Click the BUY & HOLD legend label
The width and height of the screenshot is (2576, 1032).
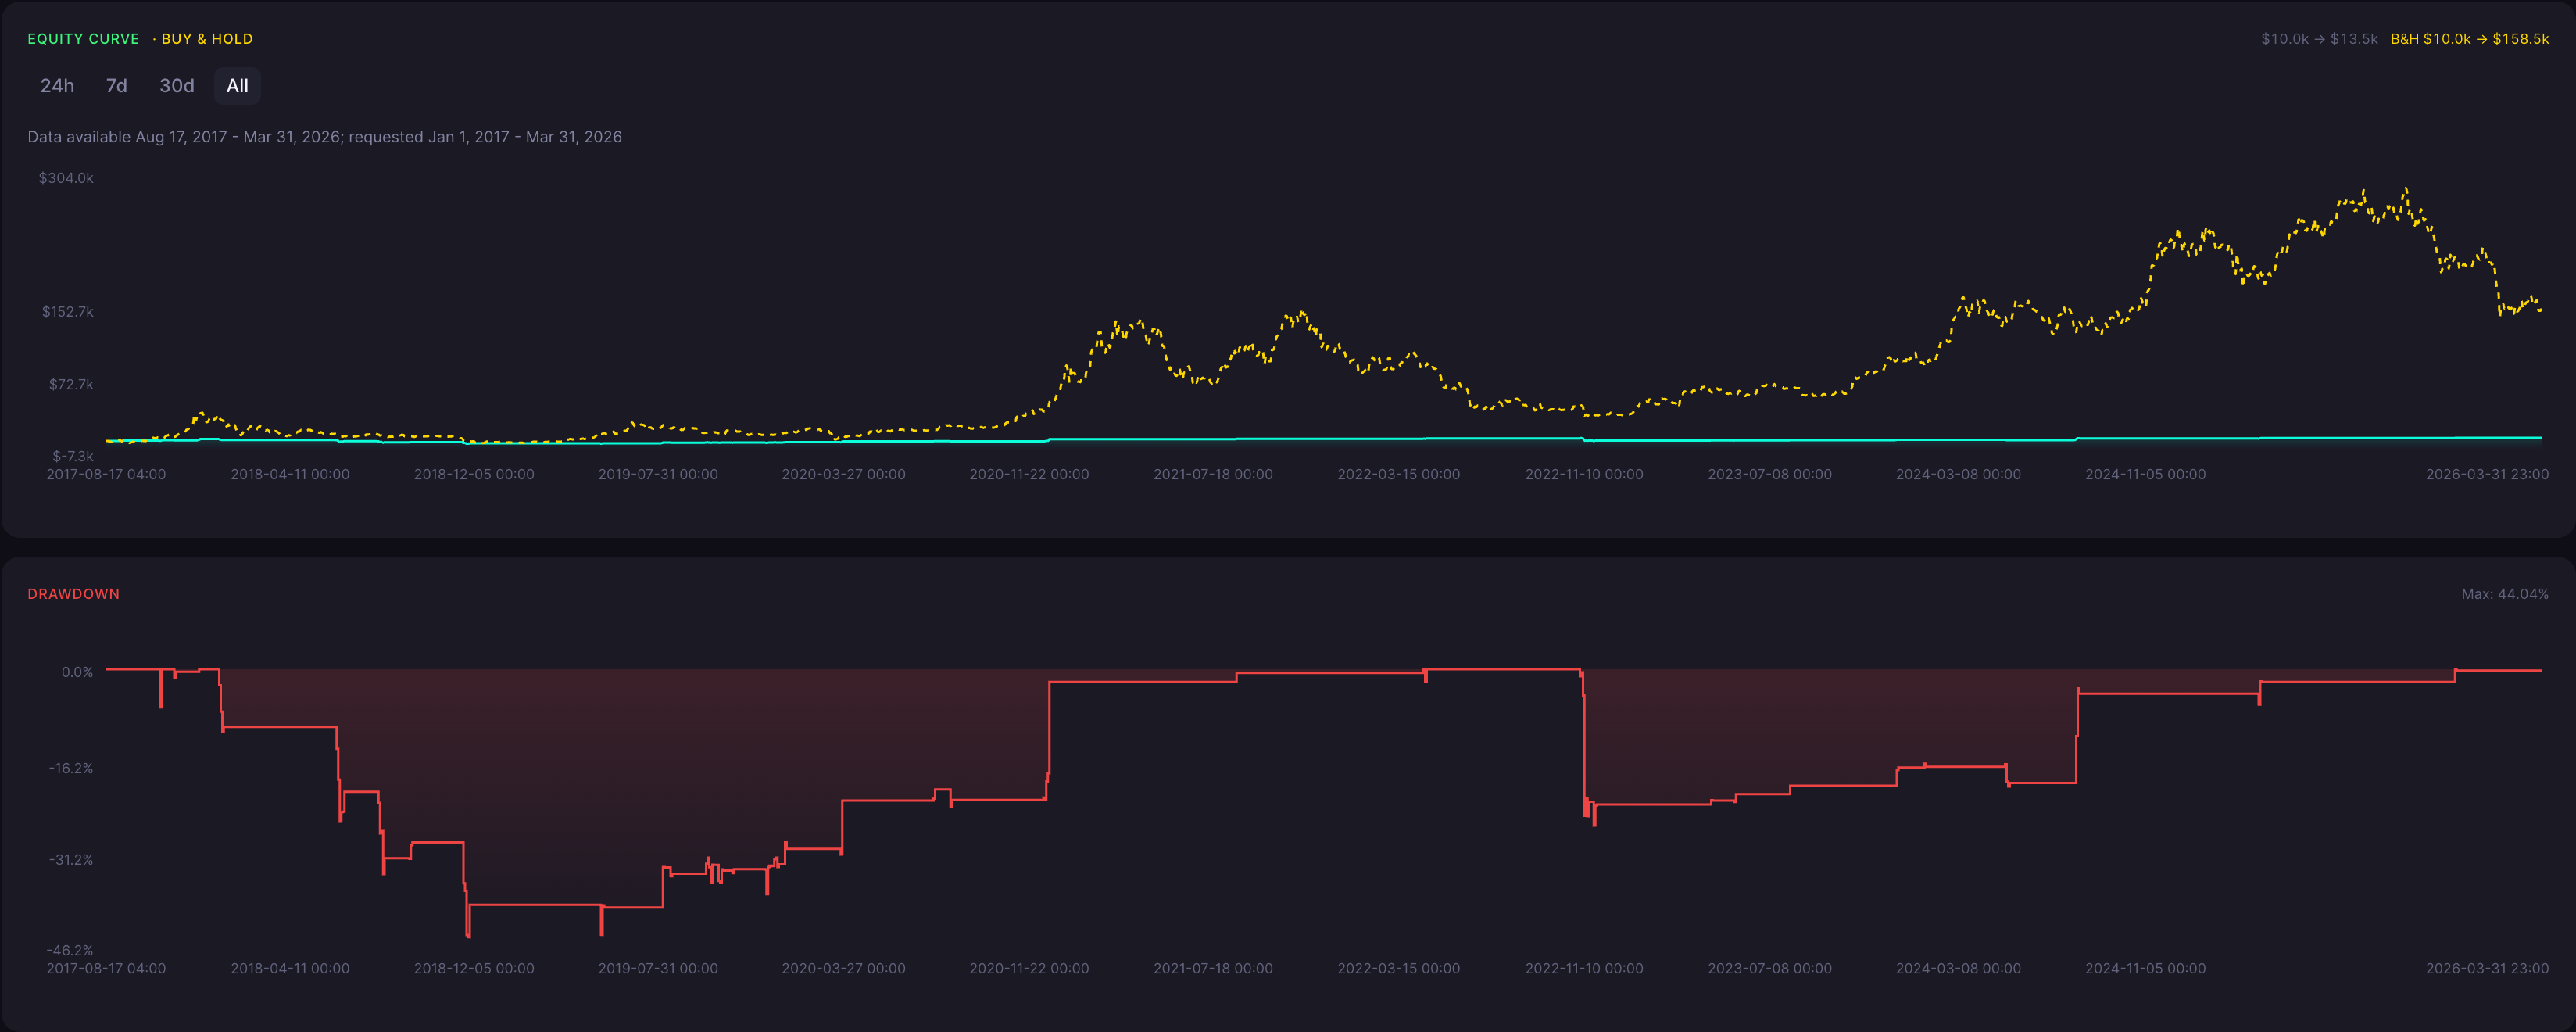207,39
